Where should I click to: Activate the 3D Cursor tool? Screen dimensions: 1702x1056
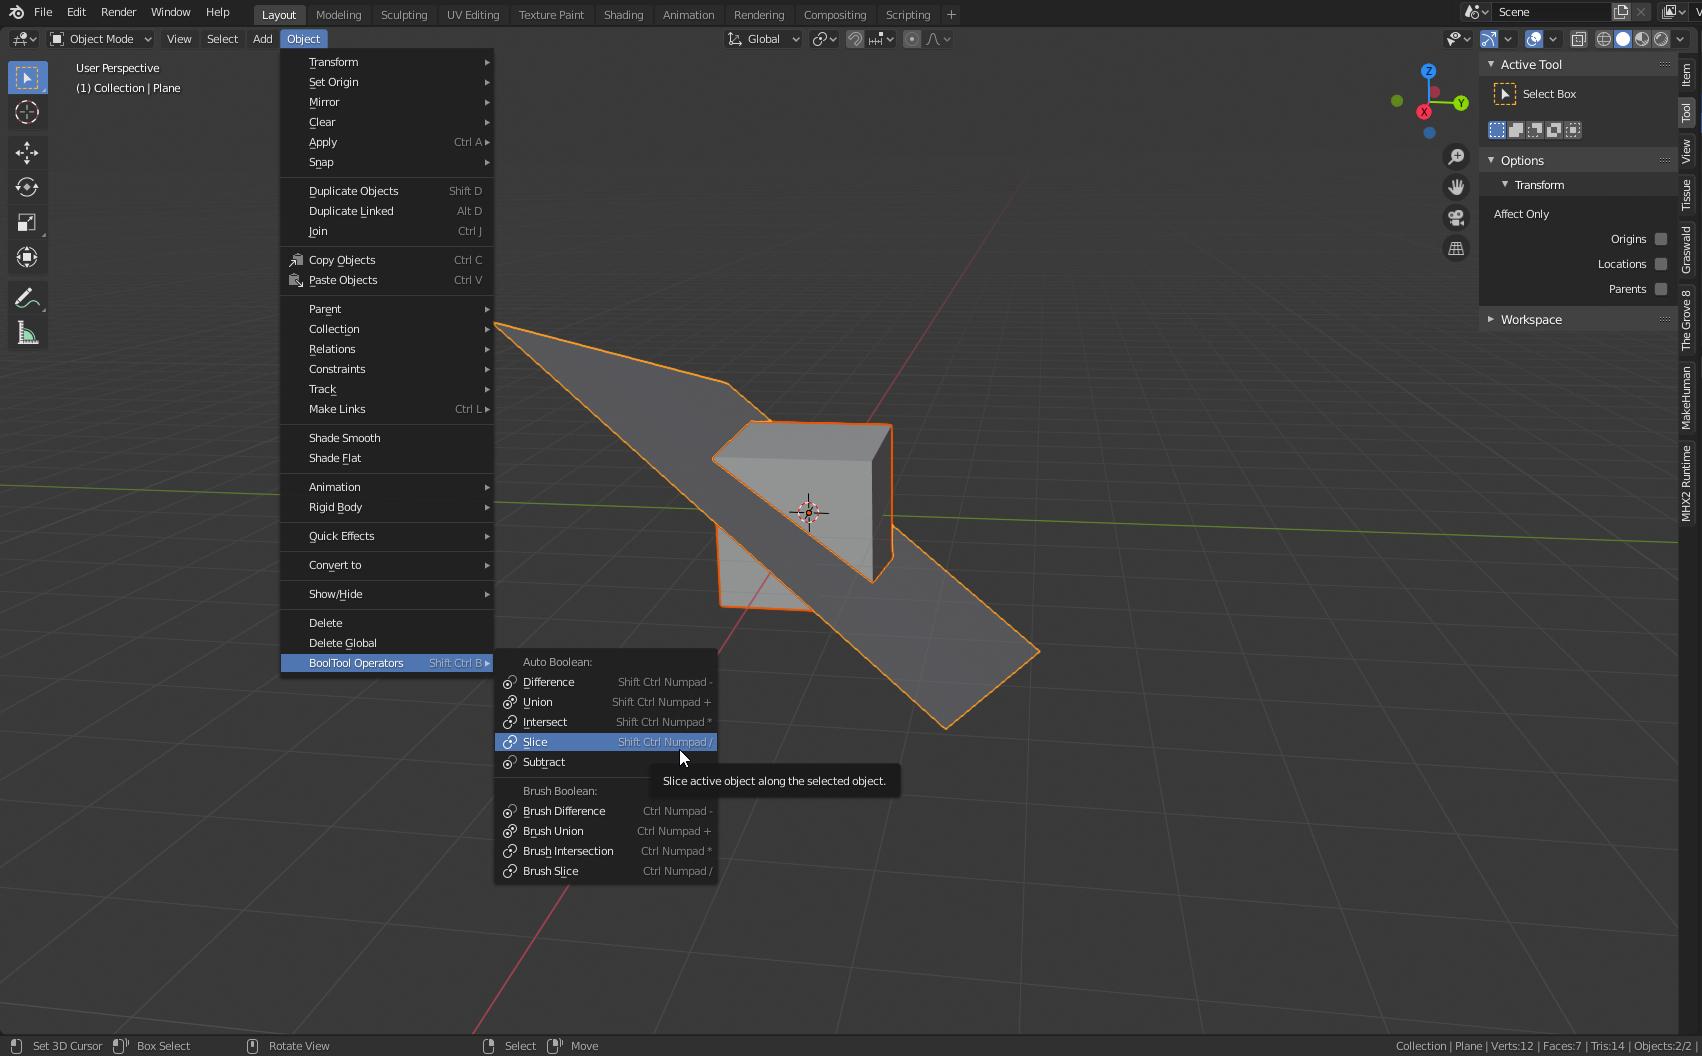coord(27,112)
